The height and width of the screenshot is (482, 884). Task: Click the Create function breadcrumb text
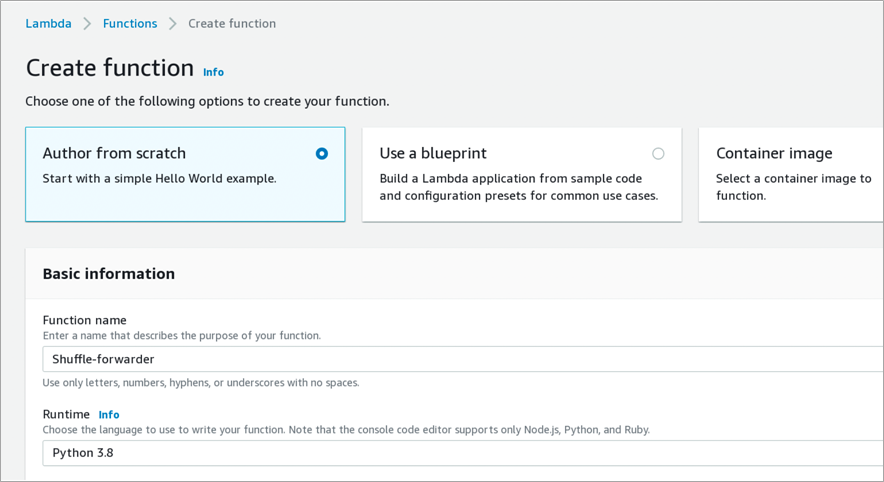click(232, 24)
